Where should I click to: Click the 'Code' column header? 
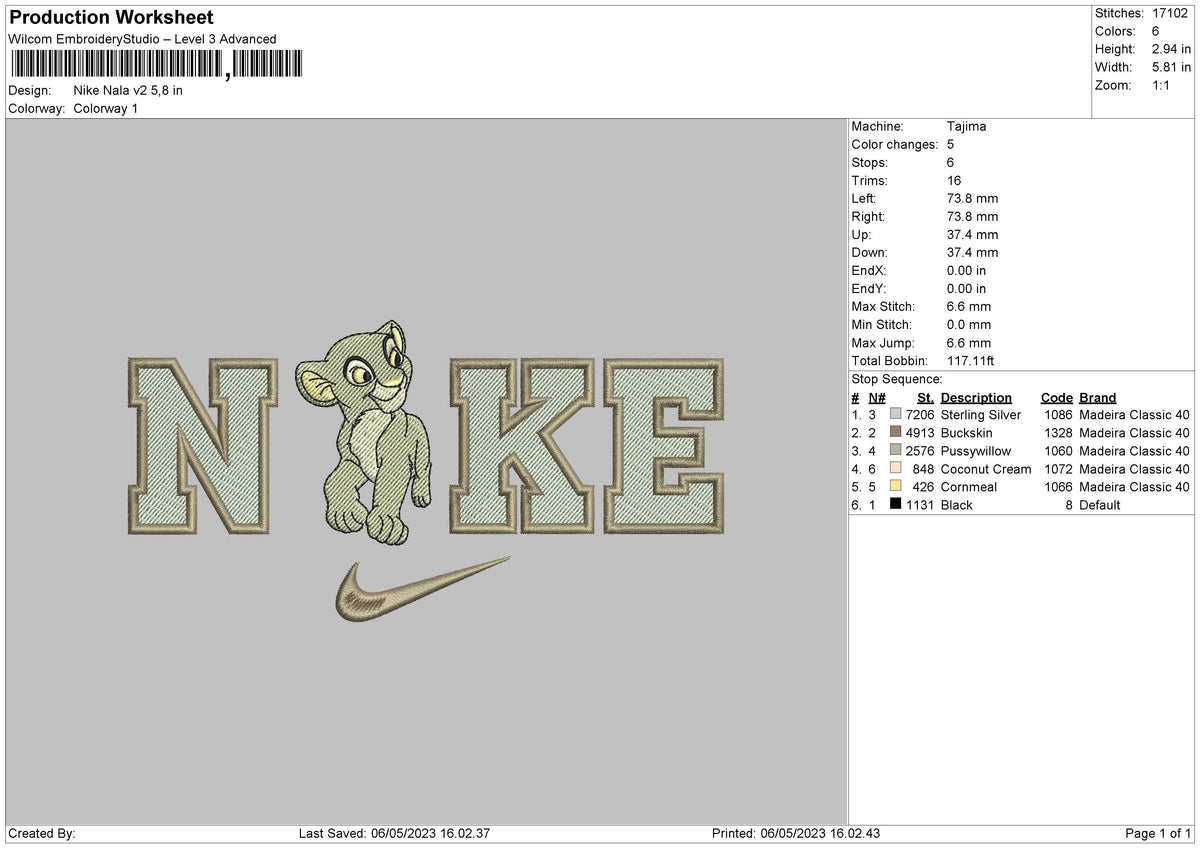tap(1057, 398)
